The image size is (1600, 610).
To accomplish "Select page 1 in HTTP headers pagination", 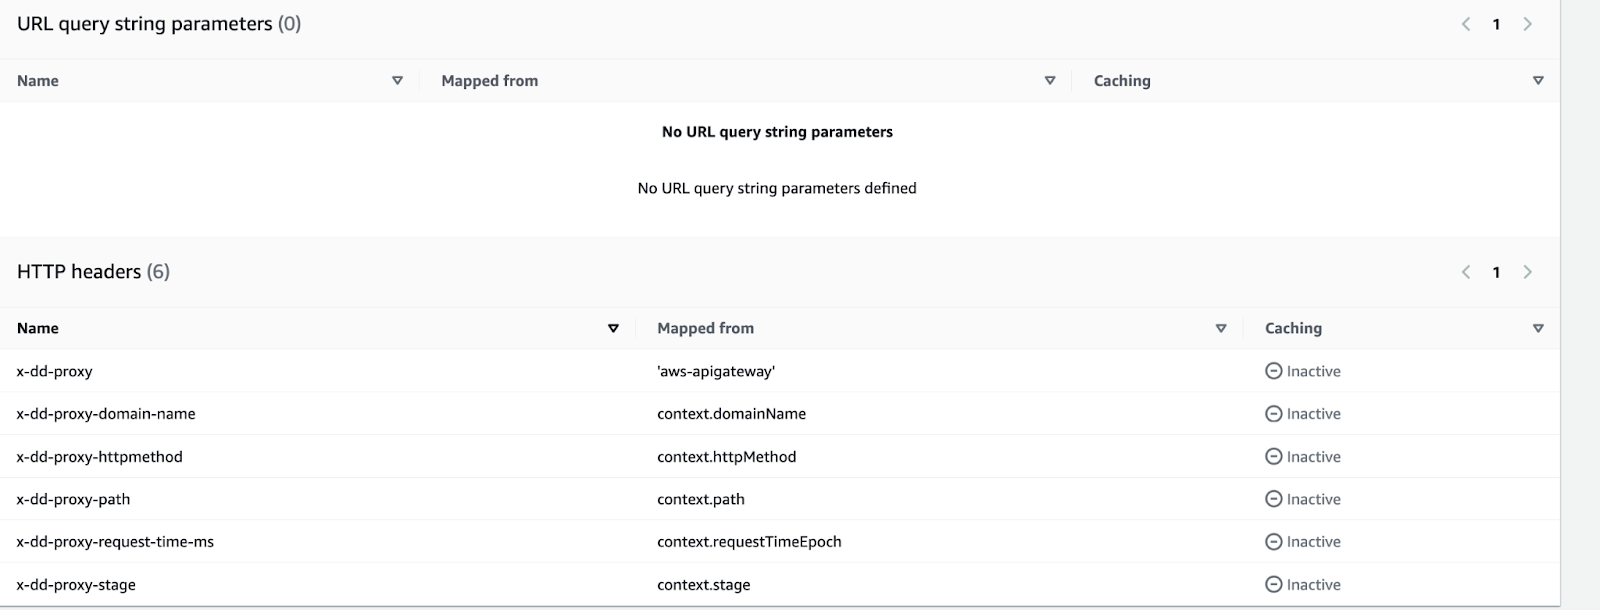I will pyautogui.click(x=1496, y=272).
